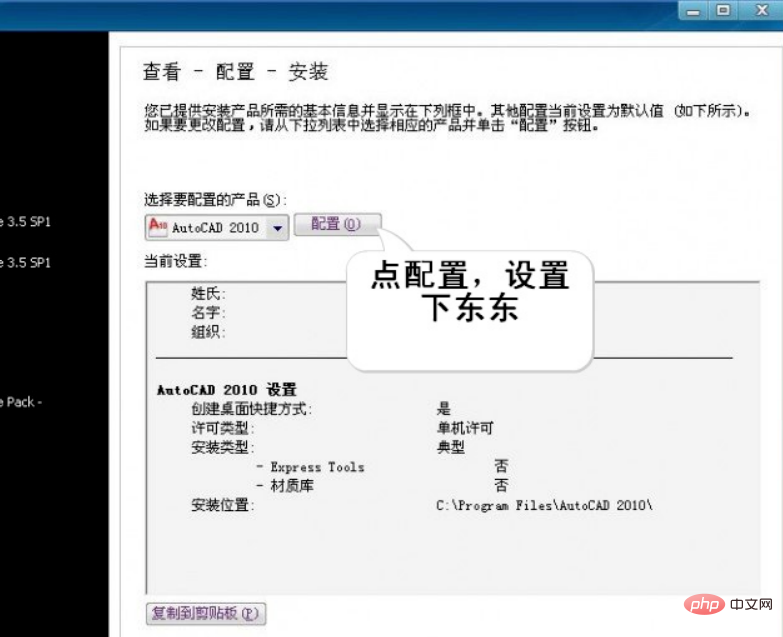The width and height of the screenshot is (783, 637).
Task: Click the Pack - entry in left sidebar
Action: 21,402
